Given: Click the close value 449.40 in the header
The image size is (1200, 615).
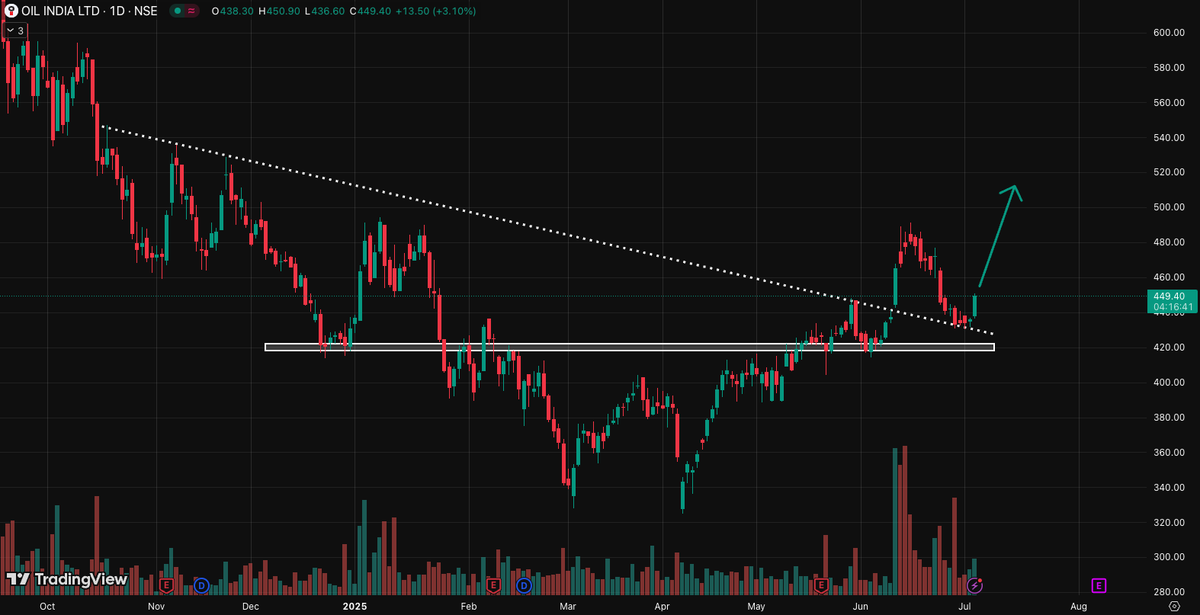Looking at the screenshot, I should pos(374,11).
